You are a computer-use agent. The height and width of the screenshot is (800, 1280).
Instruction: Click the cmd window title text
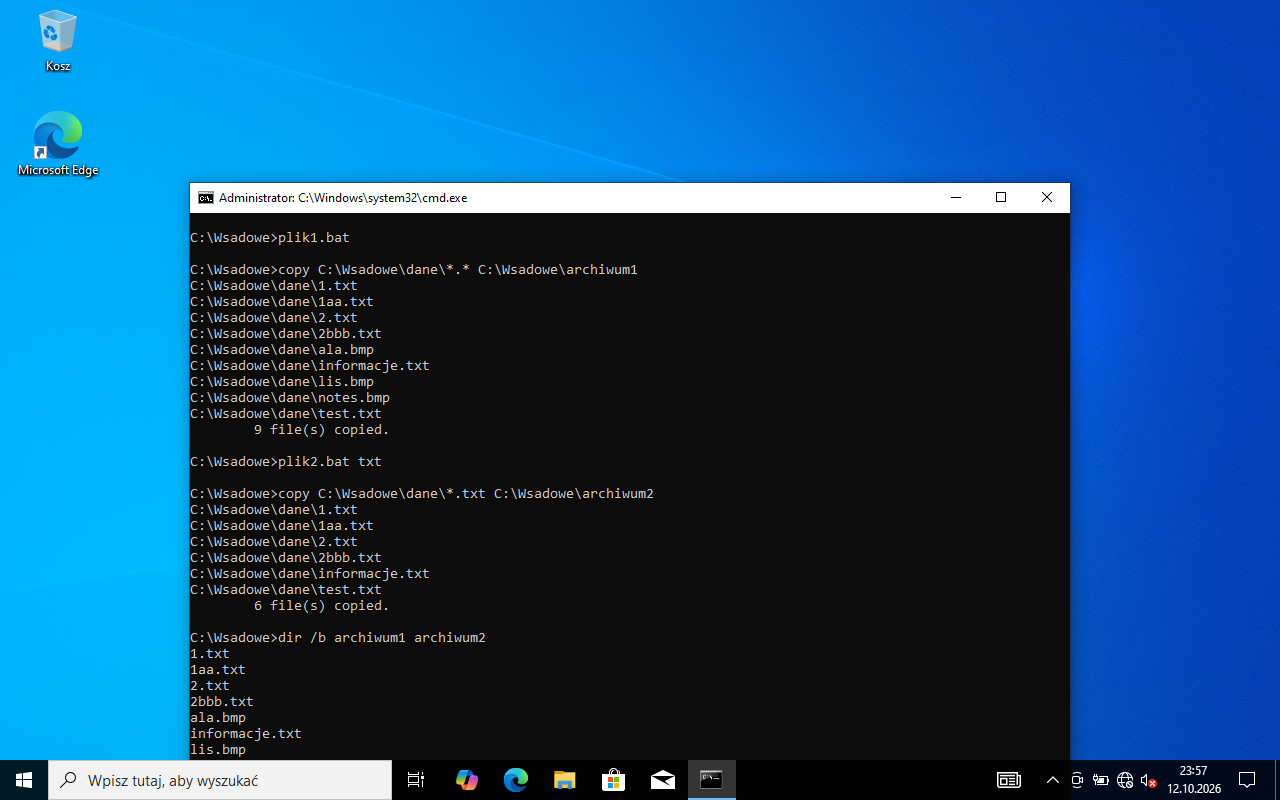pyautogui.click(x=343, y=198)
